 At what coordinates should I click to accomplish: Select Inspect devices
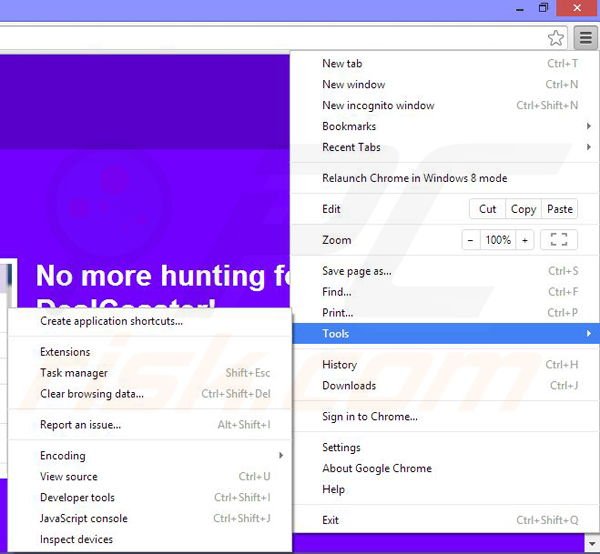pyautogui.click(x=150, y=539)
